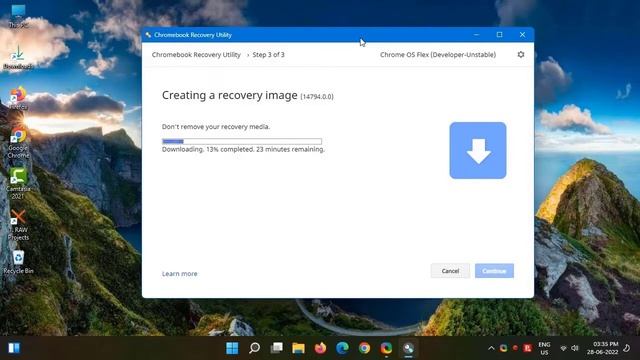Click the Creating a recovery image heading

pyautogui.click(x=229, y=95)
